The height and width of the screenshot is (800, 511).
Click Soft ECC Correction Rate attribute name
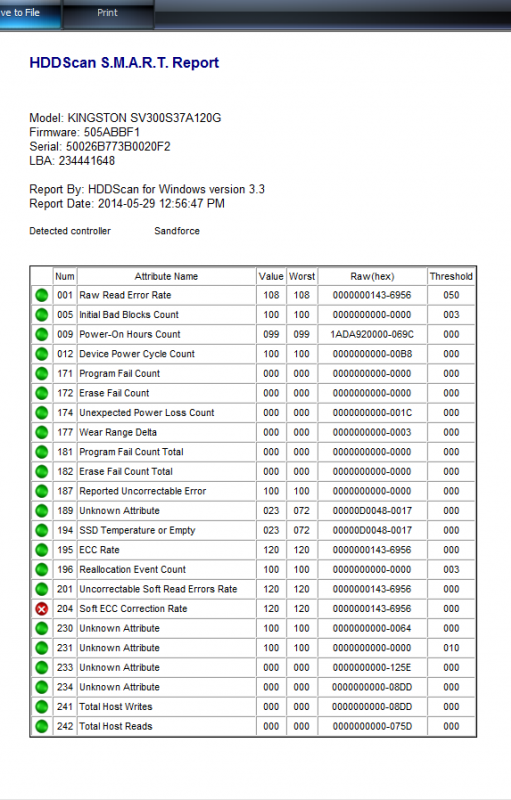pos(133,609)
